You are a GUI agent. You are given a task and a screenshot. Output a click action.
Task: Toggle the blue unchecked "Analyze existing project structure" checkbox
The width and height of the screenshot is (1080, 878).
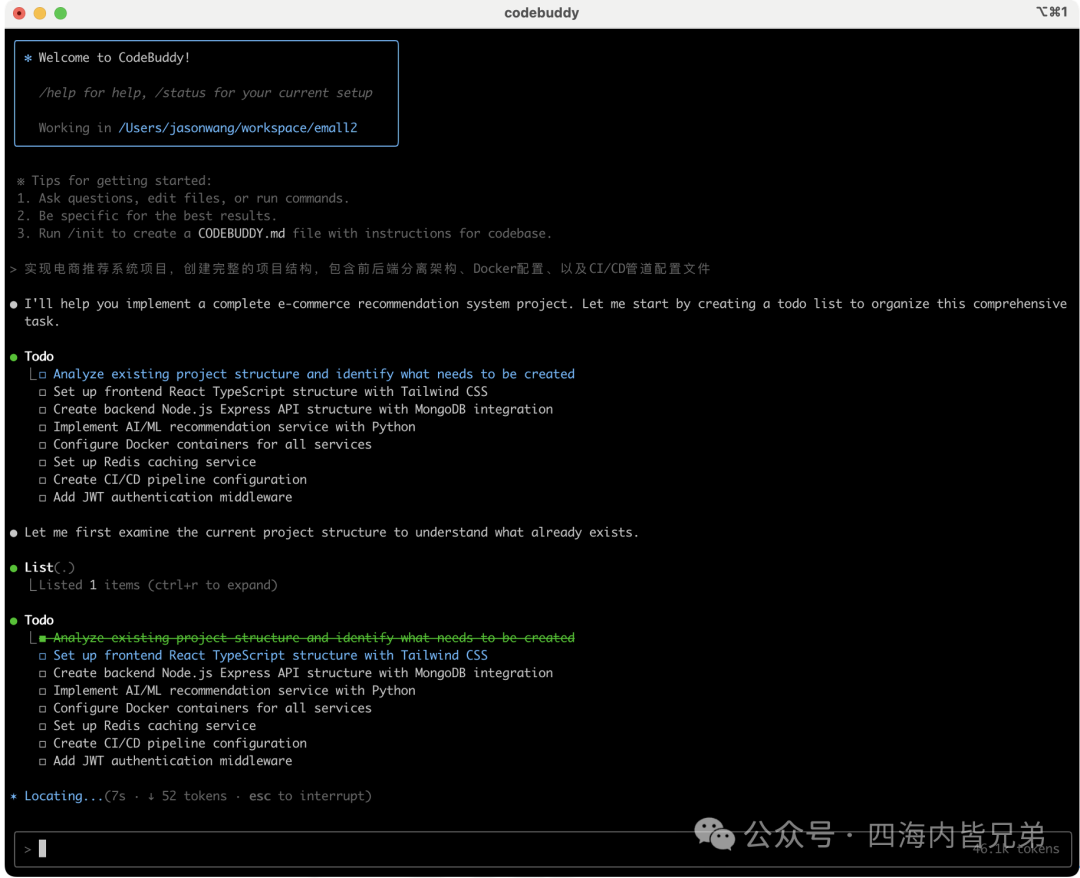[x=43, y=375]
